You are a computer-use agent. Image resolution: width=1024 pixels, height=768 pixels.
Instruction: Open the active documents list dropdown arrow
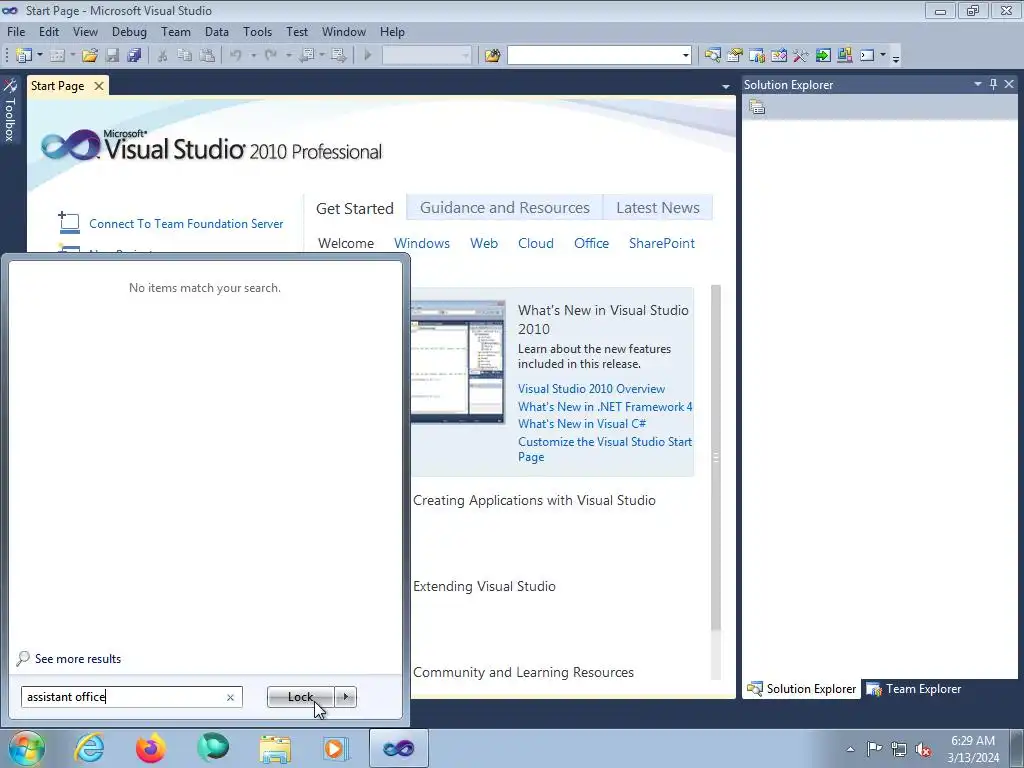tap(726, 86)
